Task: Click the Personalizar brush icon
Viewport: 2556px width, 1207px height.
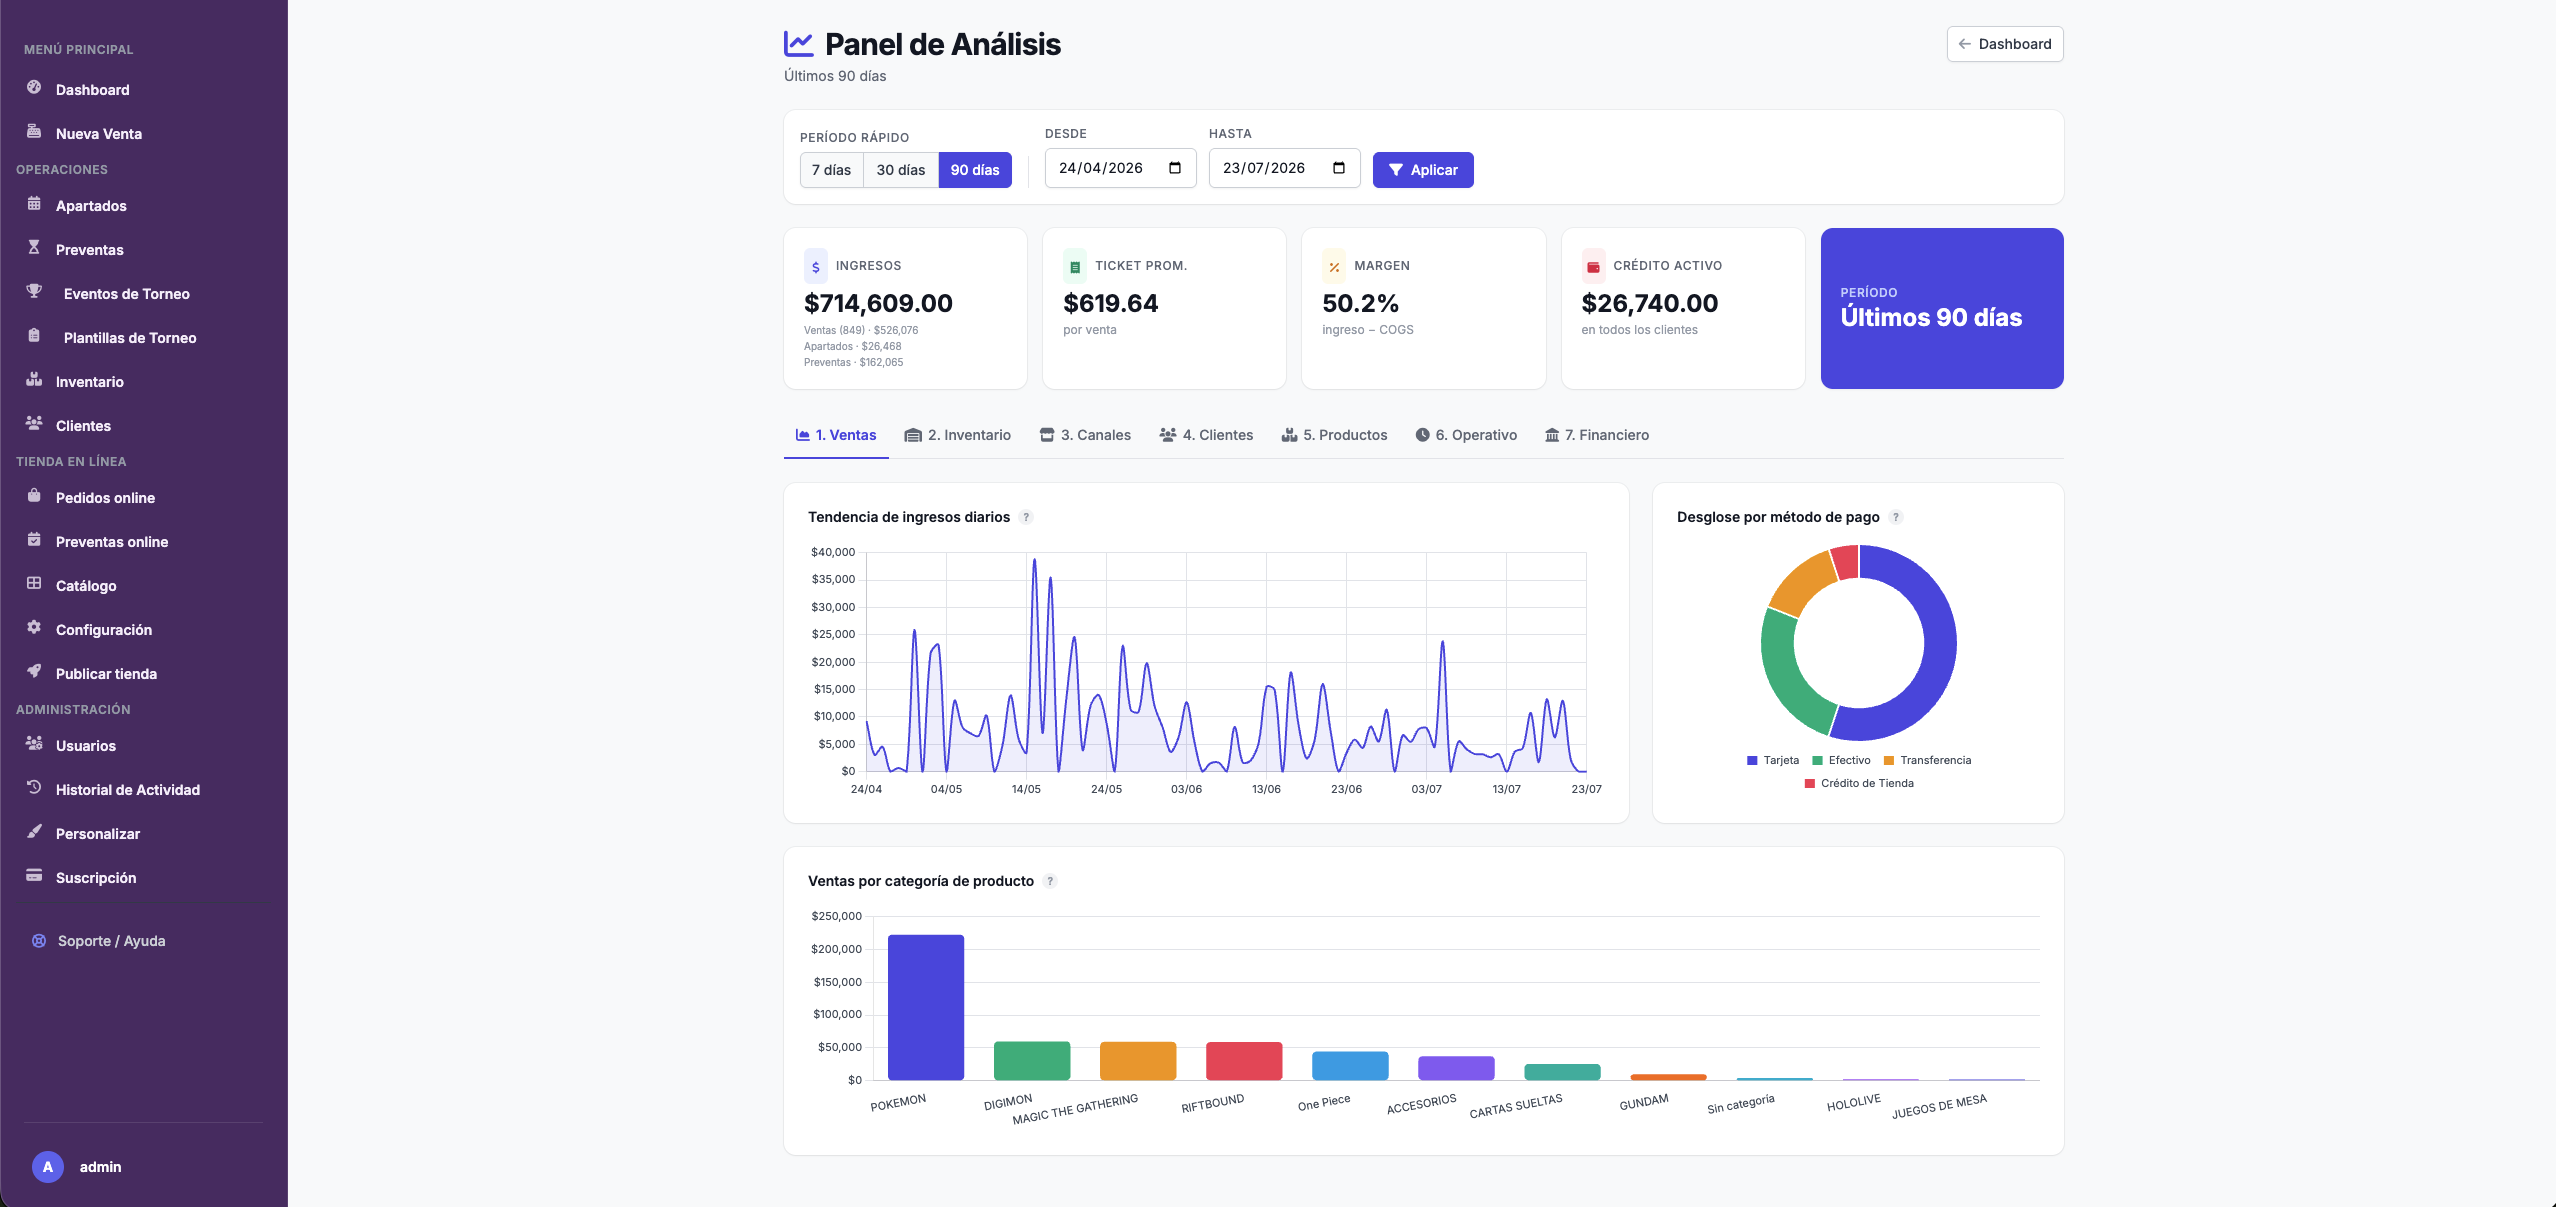Action: pos(34,832)
